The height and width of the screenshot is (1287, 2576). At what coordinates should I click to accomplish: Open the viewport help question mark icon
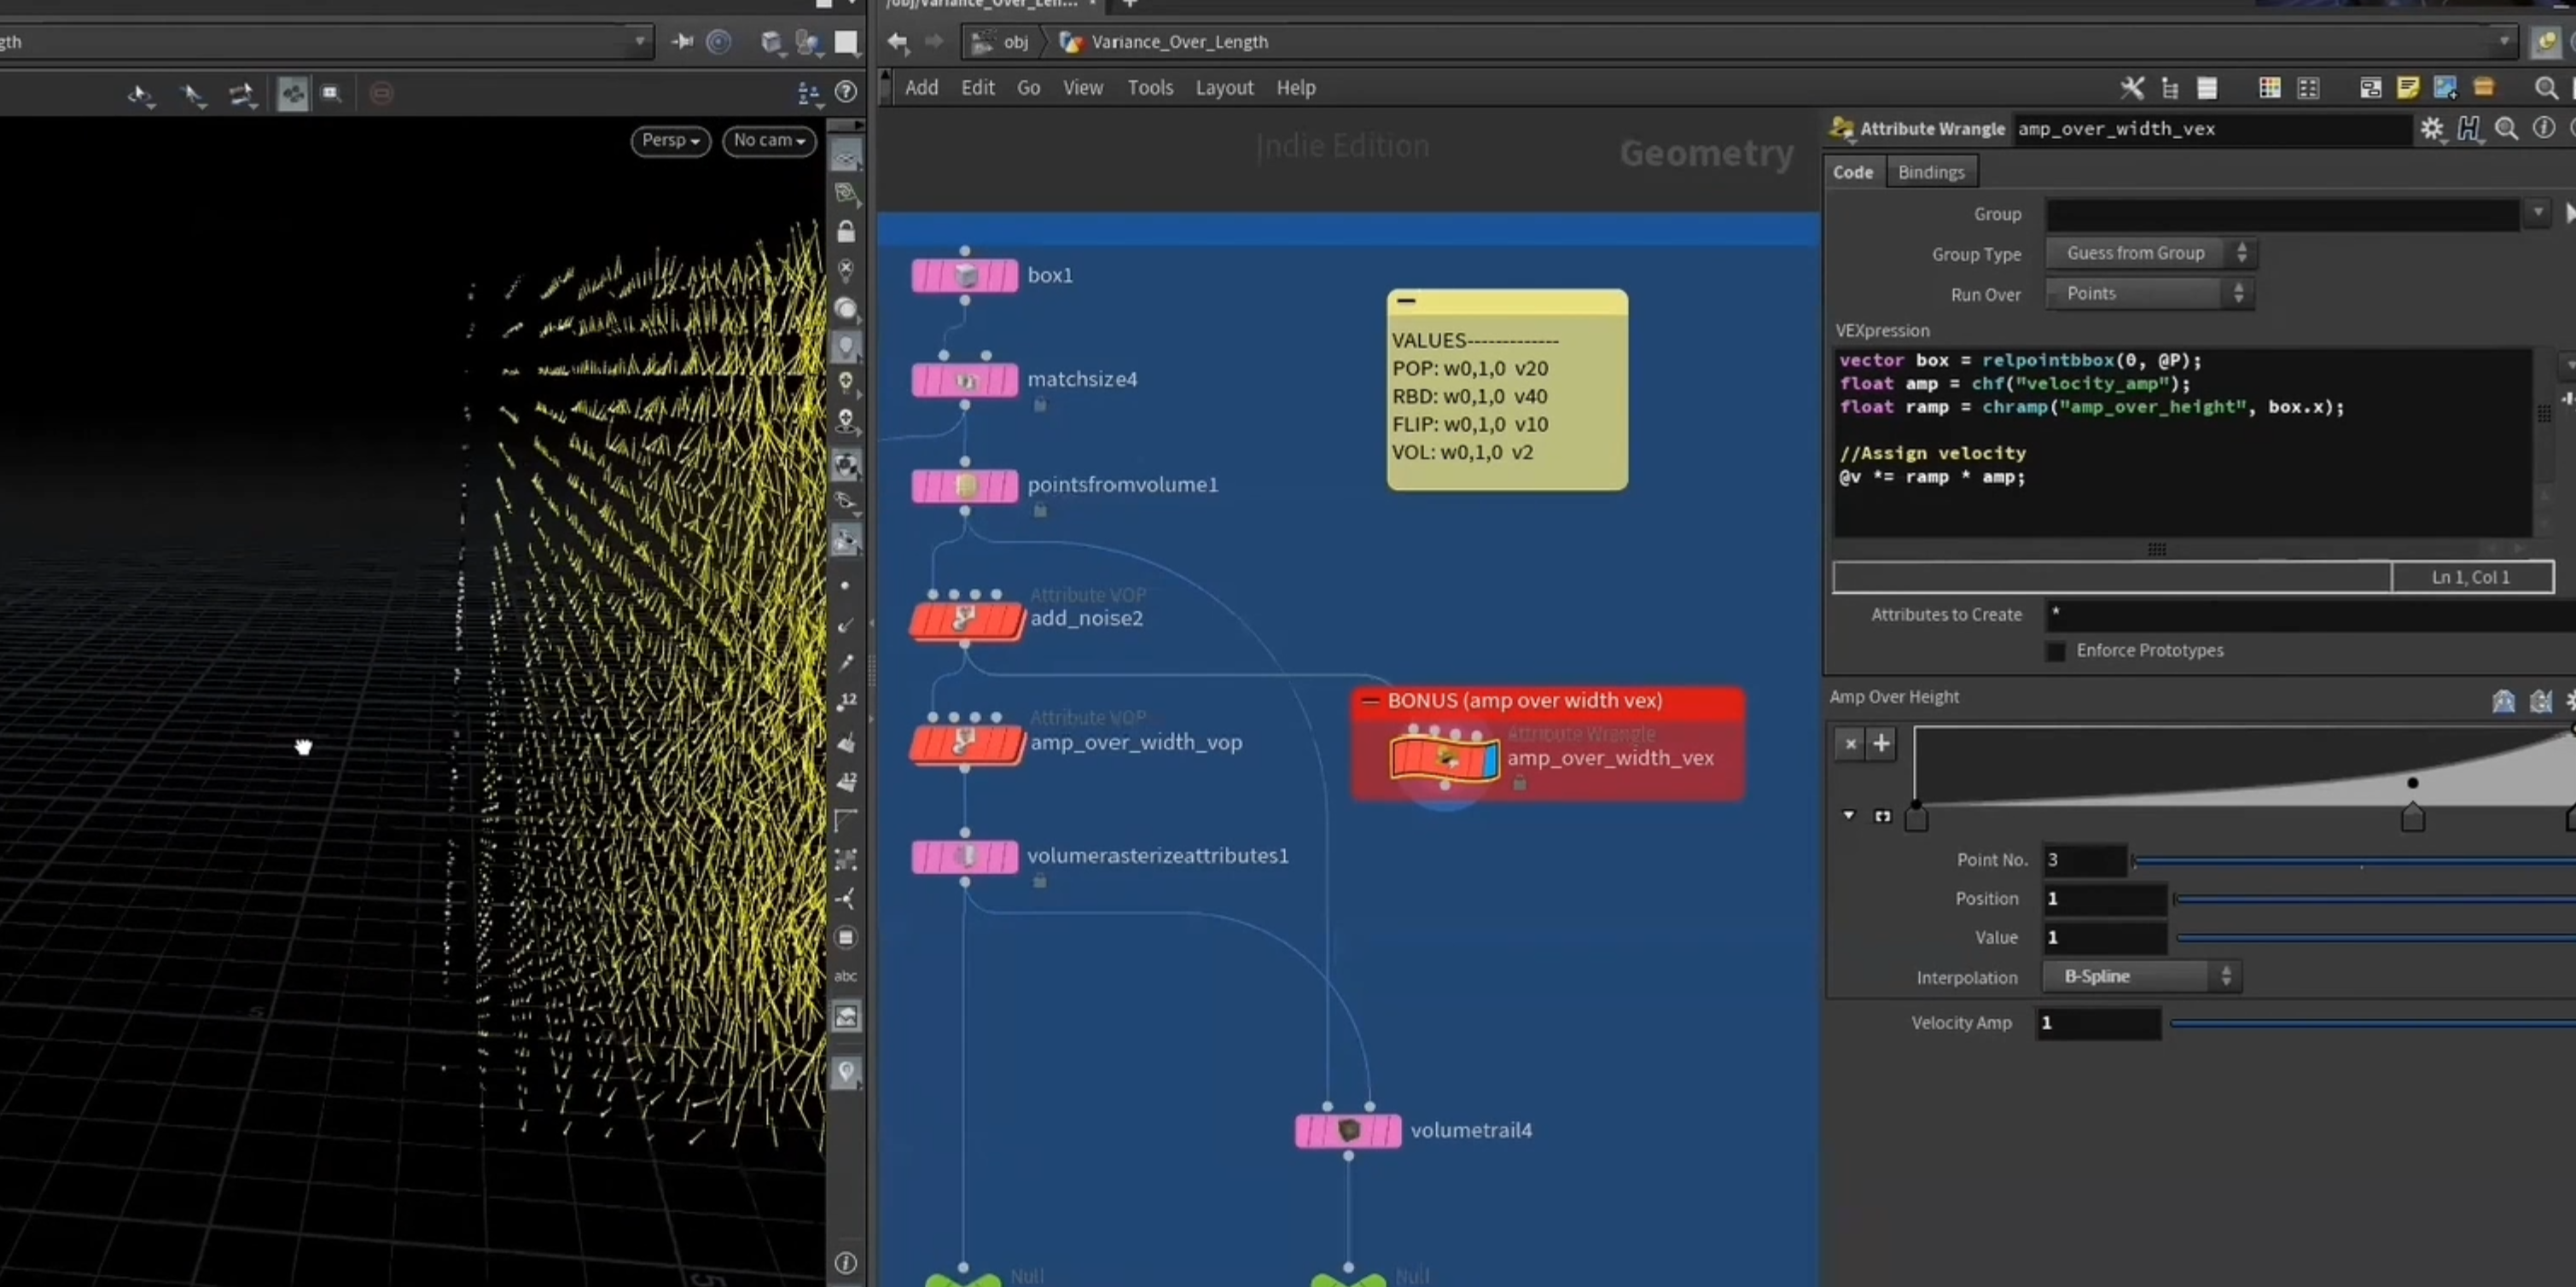coord(846,92)
